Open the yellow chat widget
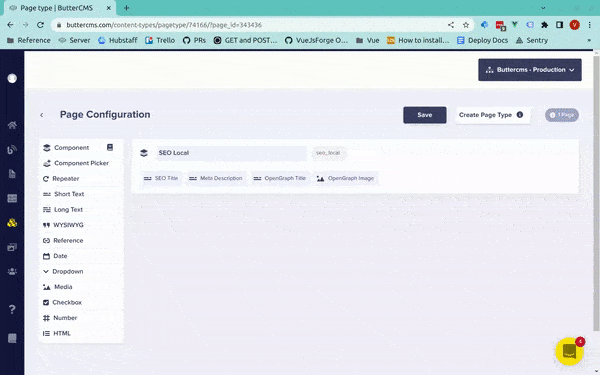The image size is (600, 375). click(x=569, y=351)
